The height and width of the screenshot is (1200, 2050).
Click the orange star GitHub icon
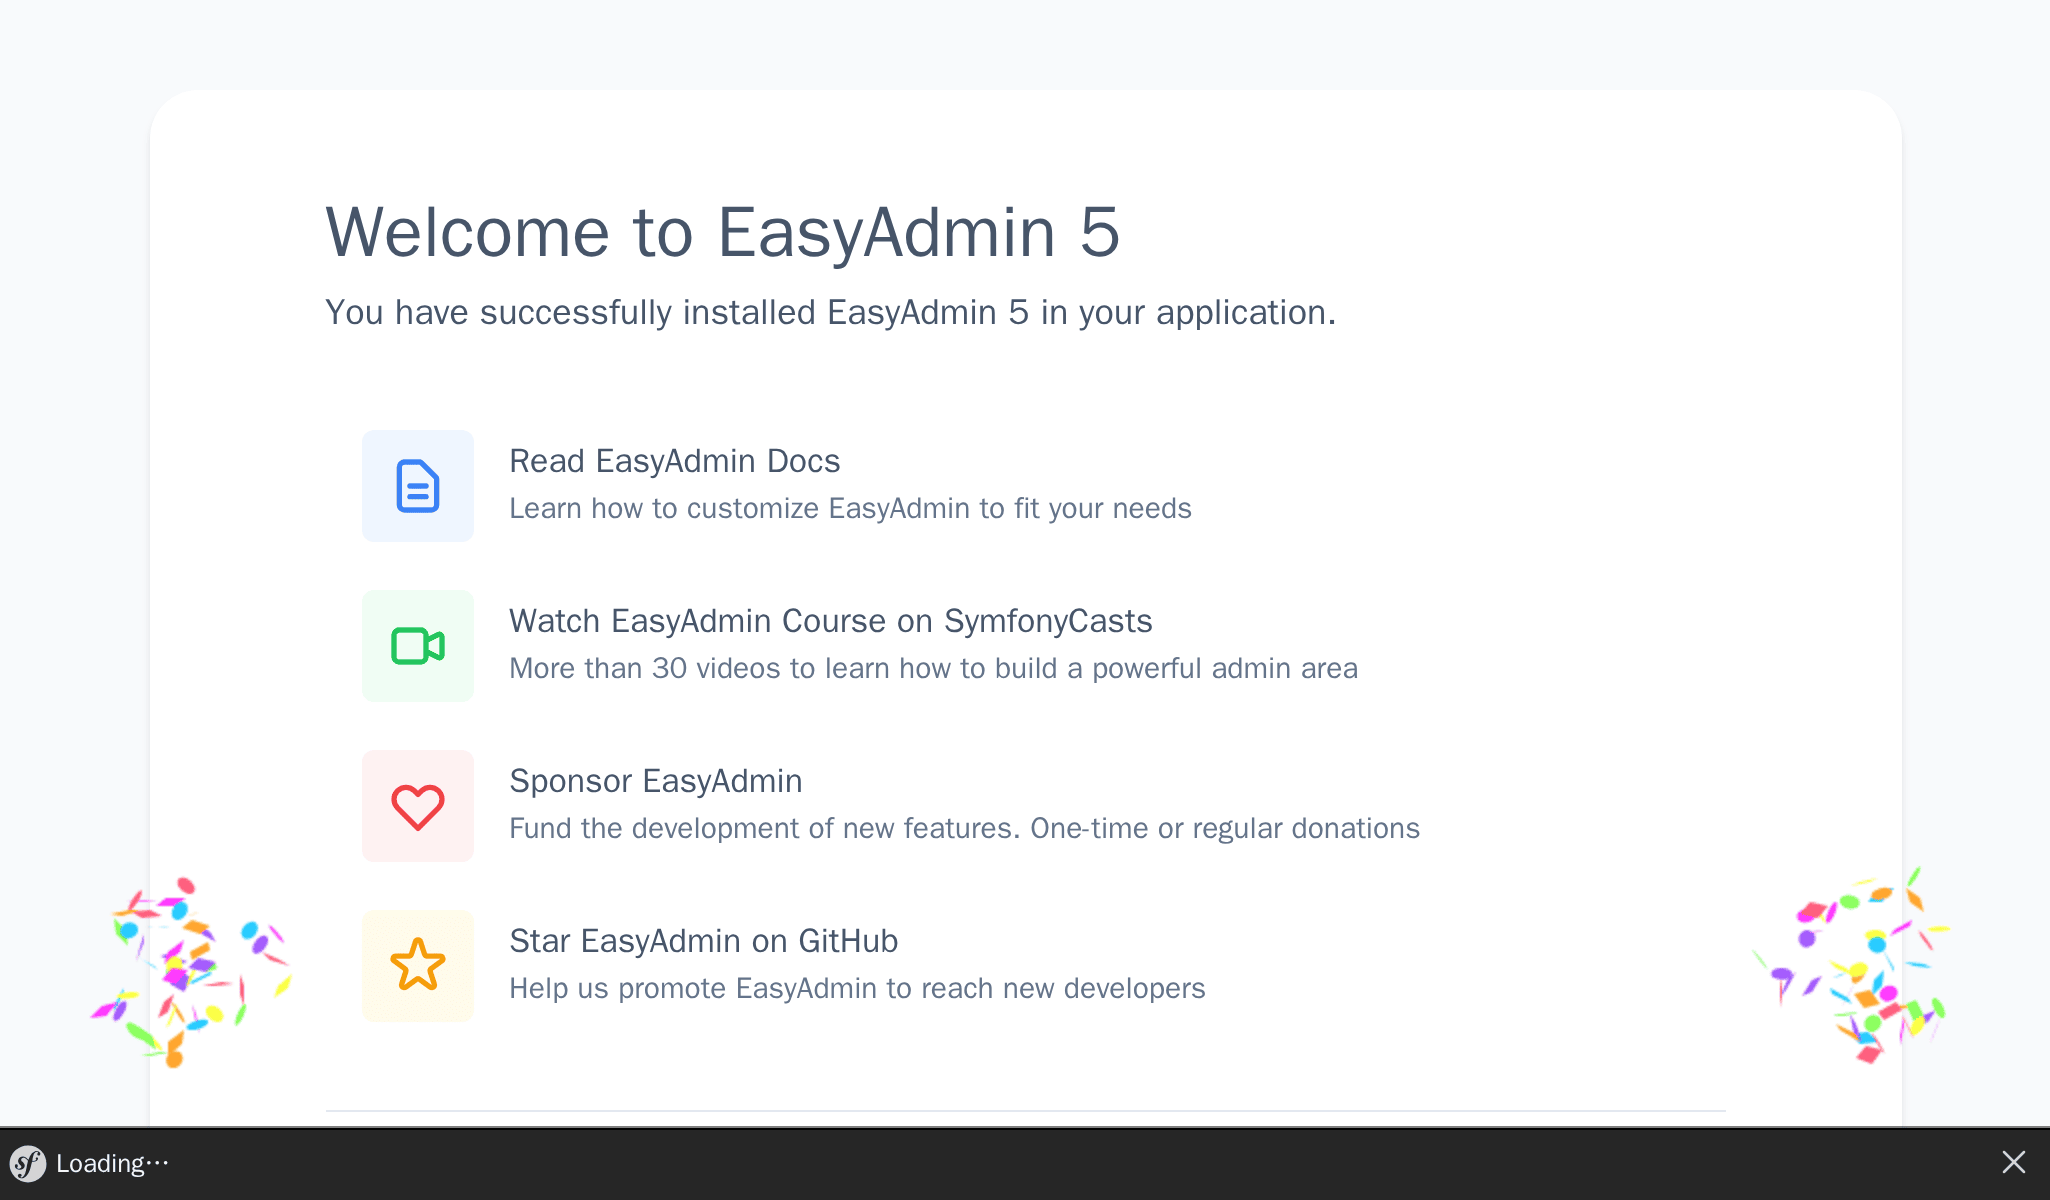tap(418, 966)
